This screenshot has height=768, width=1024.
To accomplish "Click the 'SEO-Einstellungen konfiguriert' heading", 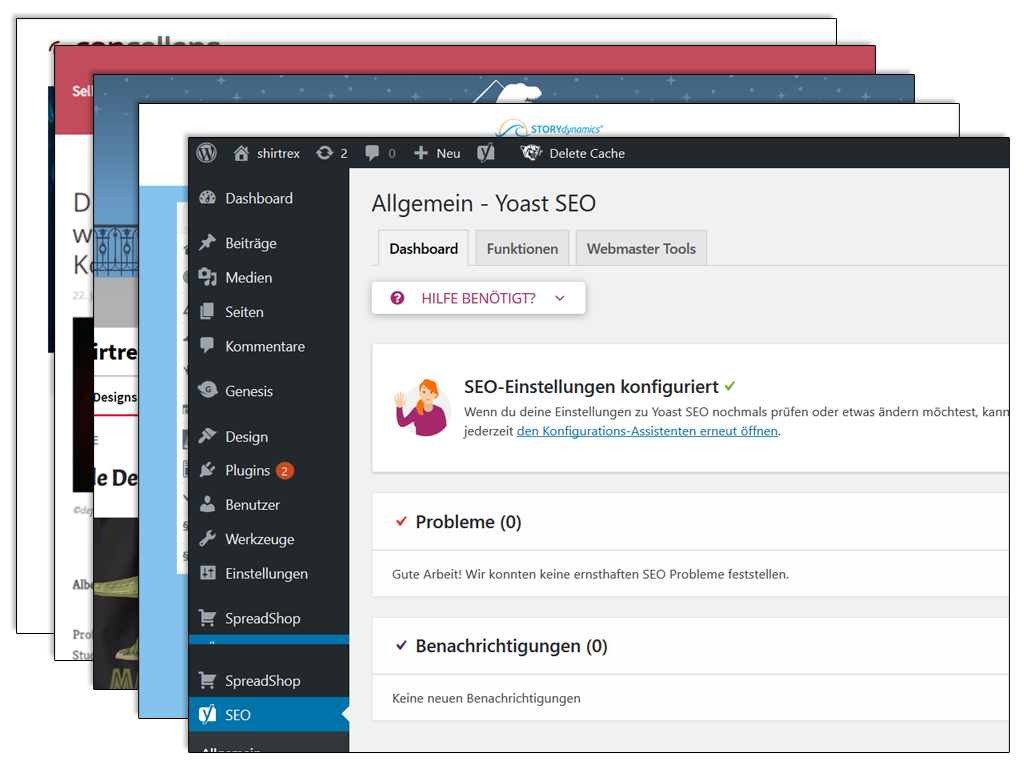I will coord(591,387).
